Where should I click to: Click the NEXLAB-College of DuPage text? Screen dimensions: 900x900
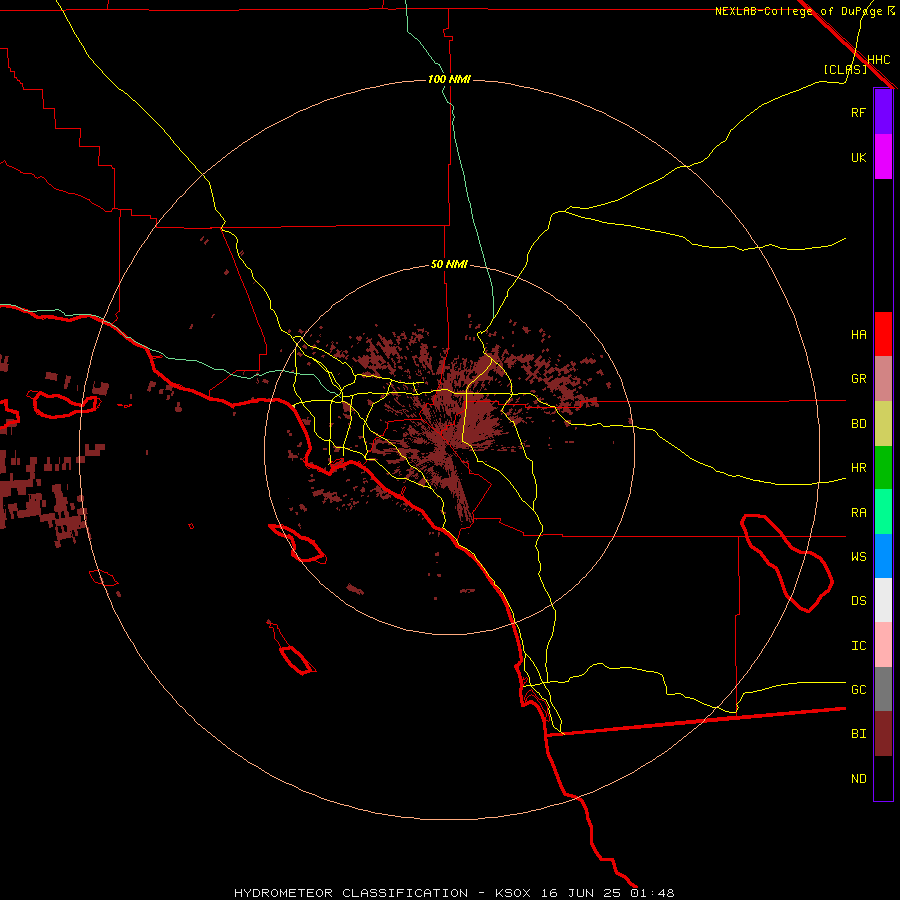(x=798, y=11)
